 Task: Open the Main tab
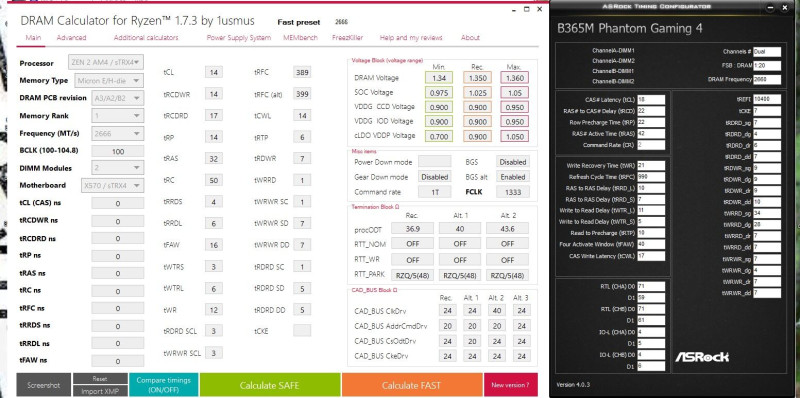coord(33,38)
